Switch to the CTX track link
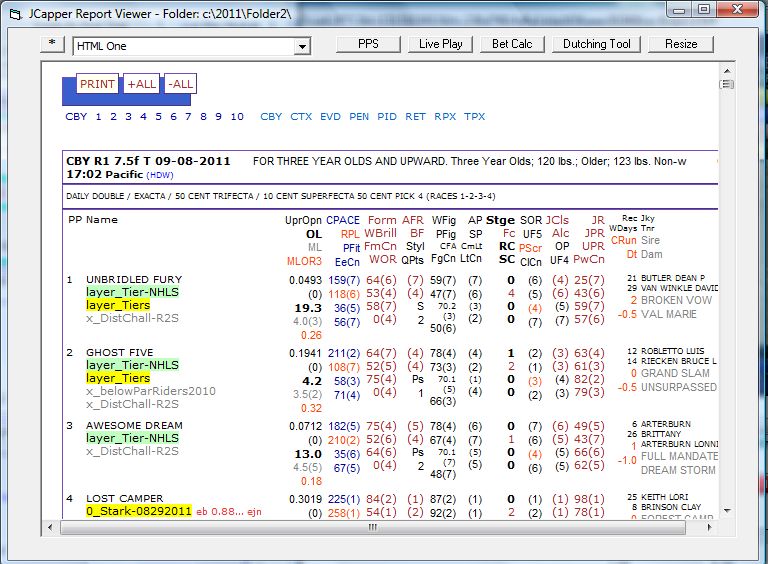The height and width of the screenshot is (564, 768). [x=301, y=117]
